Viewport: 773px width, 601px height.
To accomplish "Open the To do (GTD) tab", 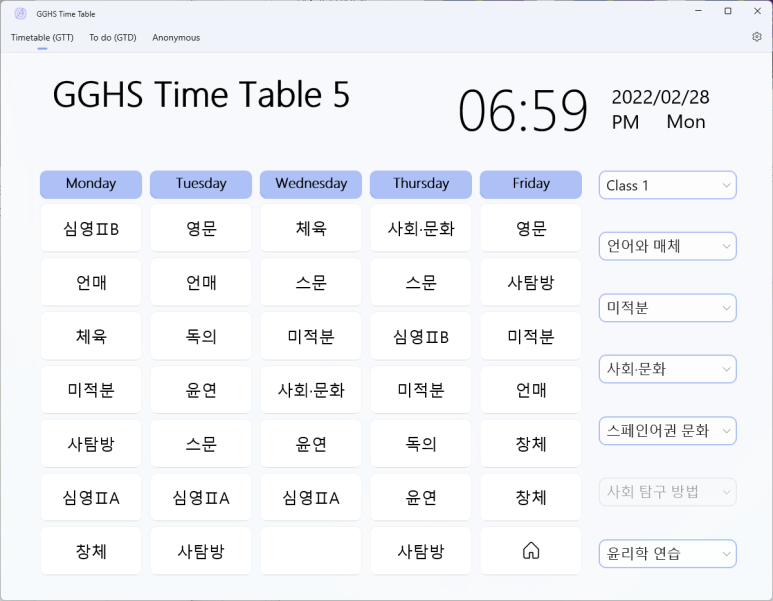I will 113,37.
